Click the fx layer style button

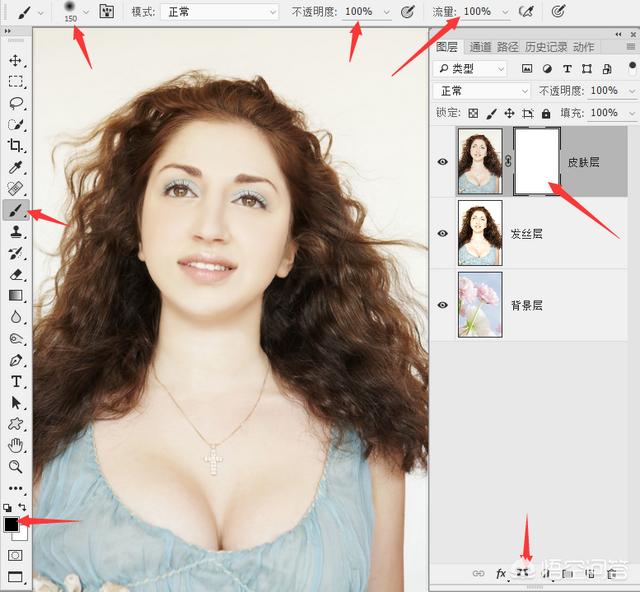coord(502,573)
